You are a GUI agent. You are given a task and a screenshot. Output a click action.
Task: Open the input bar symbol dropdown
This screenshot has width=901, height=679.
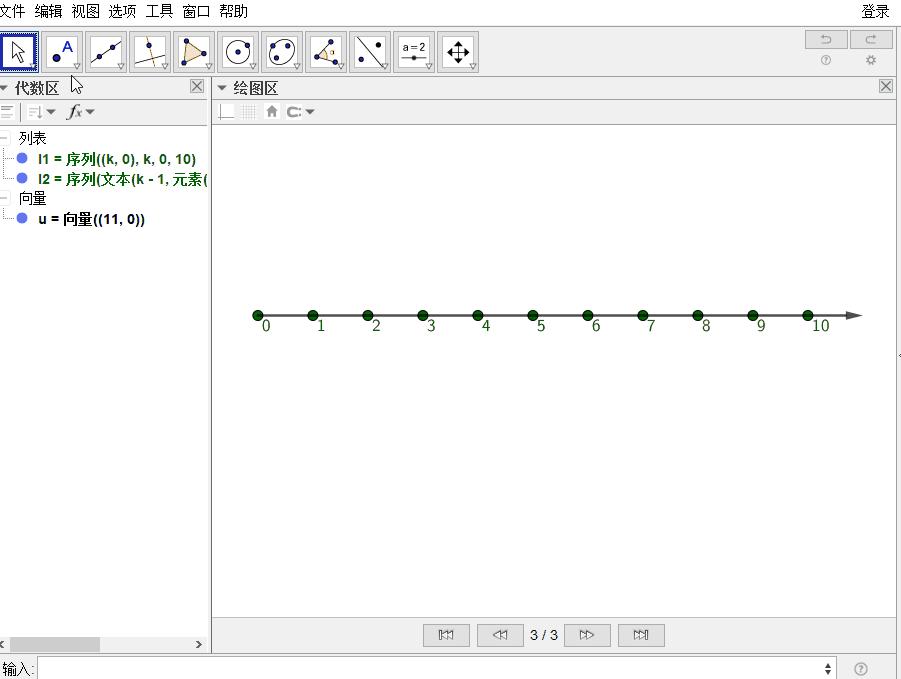coord(828,669)
